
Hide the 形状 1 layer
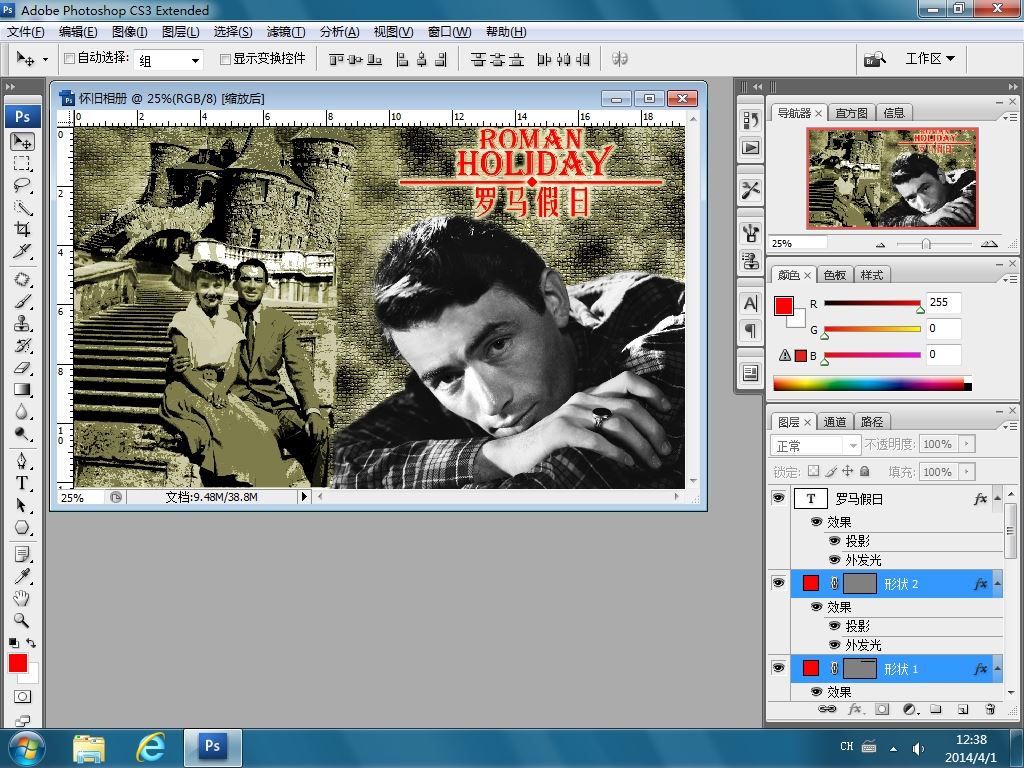pyautogui.click(x=778, y=668)
